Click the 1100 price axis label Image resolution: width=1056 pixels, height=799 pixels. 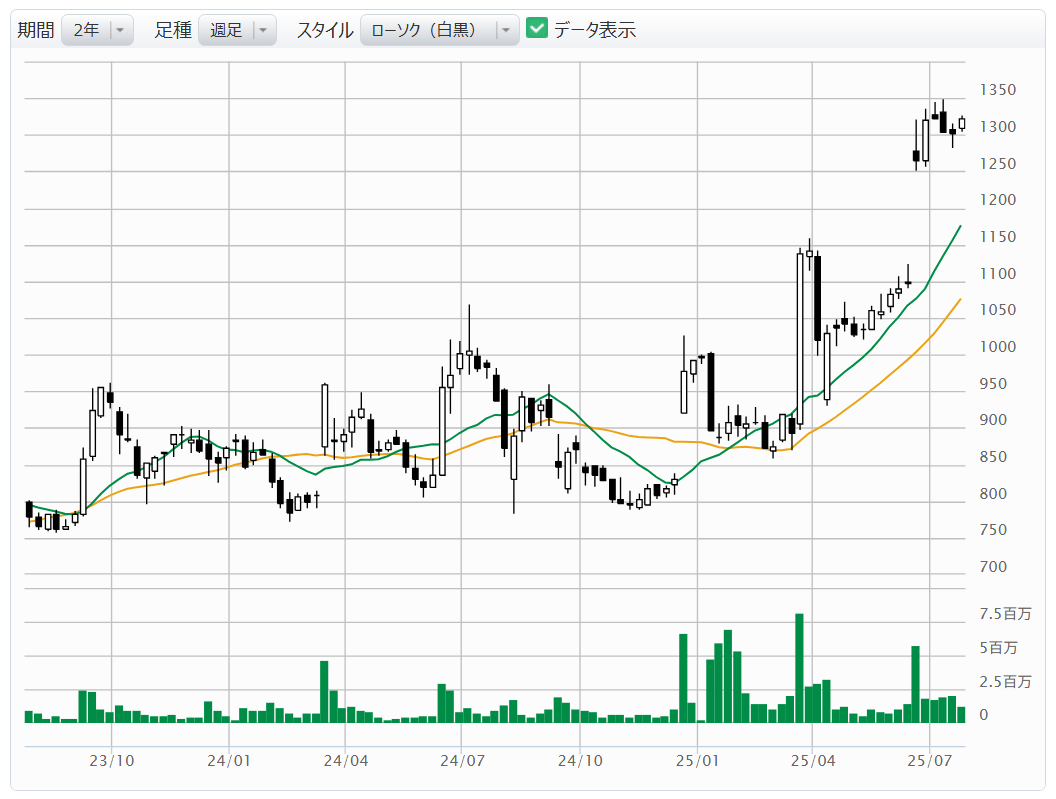[x=997, y=274]
